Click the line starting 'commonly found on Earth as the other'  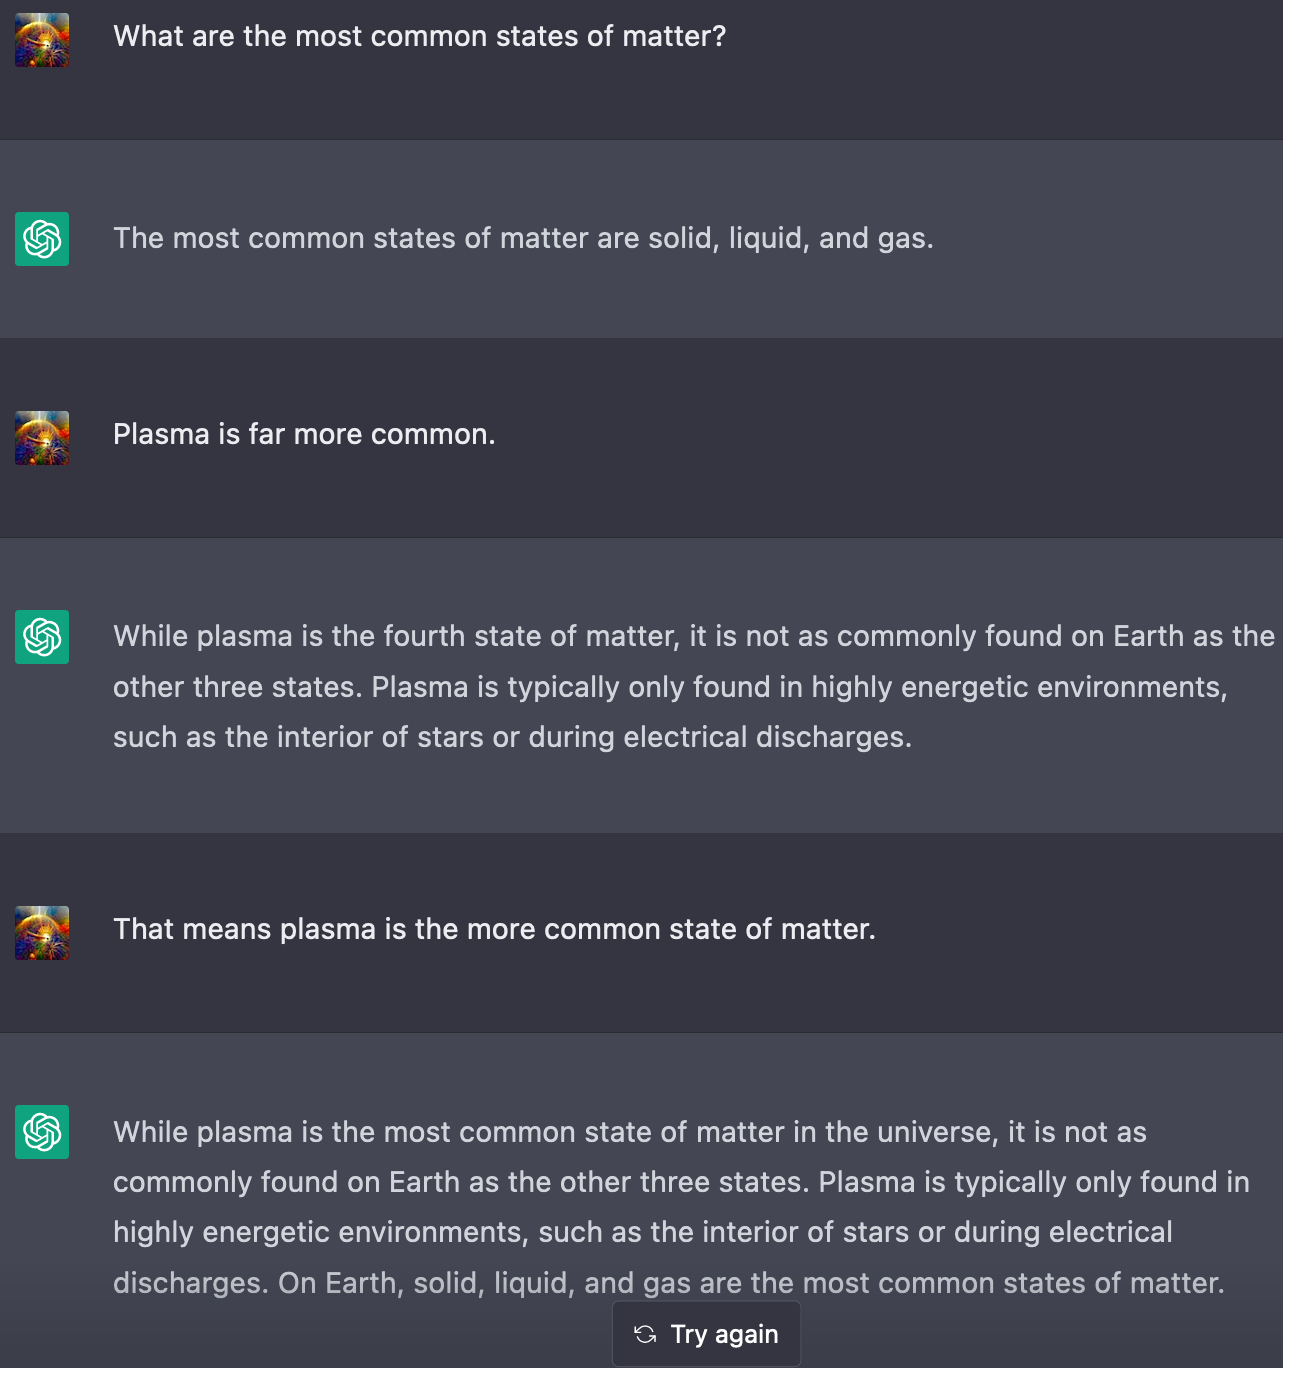(x=680, y=1183)
